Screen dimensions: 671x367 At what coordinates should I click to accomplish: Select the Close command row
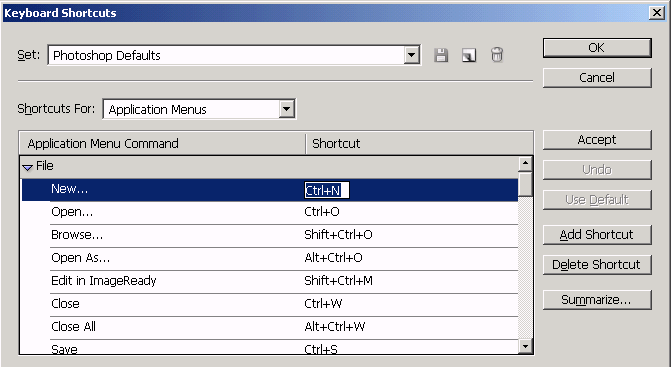(x=270, y=305)
